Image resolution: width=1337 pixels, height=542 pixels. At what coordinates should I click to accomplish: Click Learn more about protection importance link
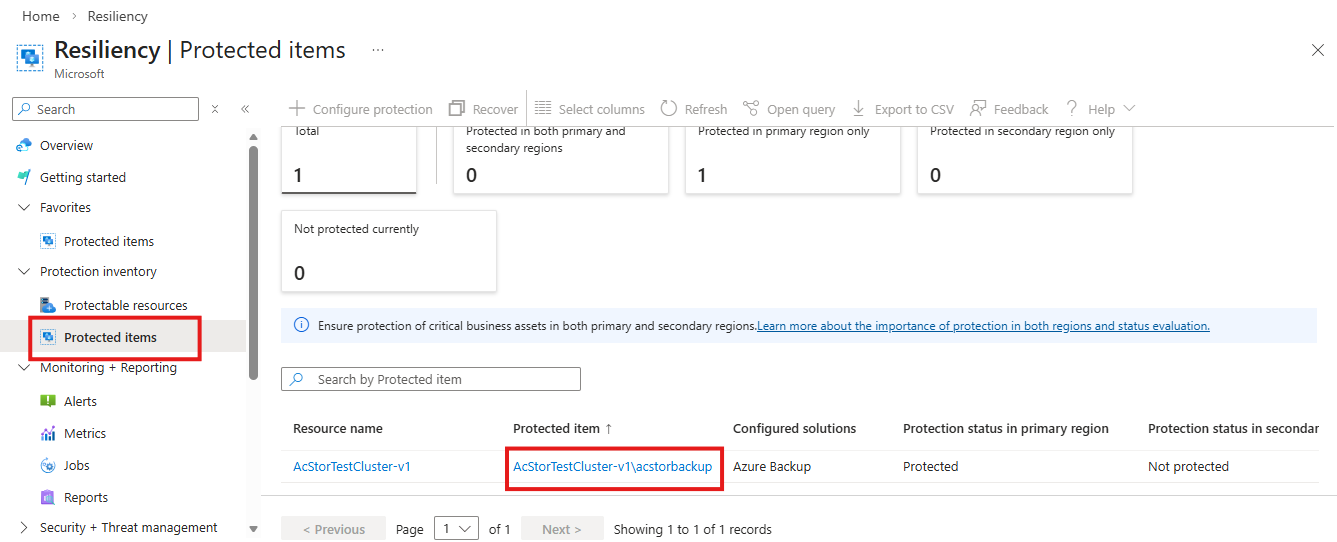(x=983, y=326)
